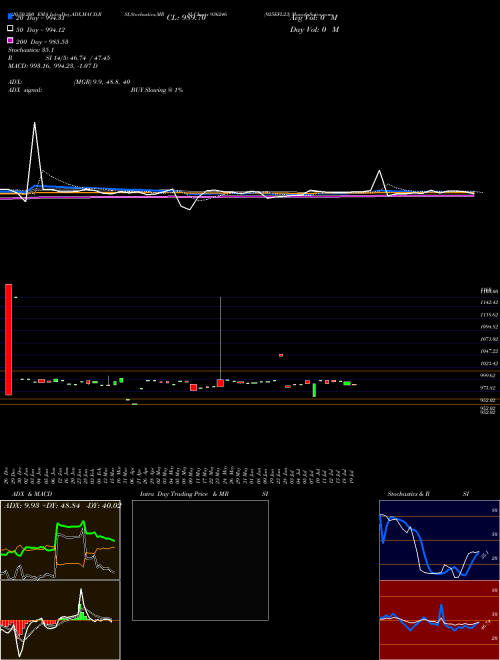This screenshot has width=500, height=660.
Task: Click the 1094.82 price axis label
Action: (x=489, y=327)
